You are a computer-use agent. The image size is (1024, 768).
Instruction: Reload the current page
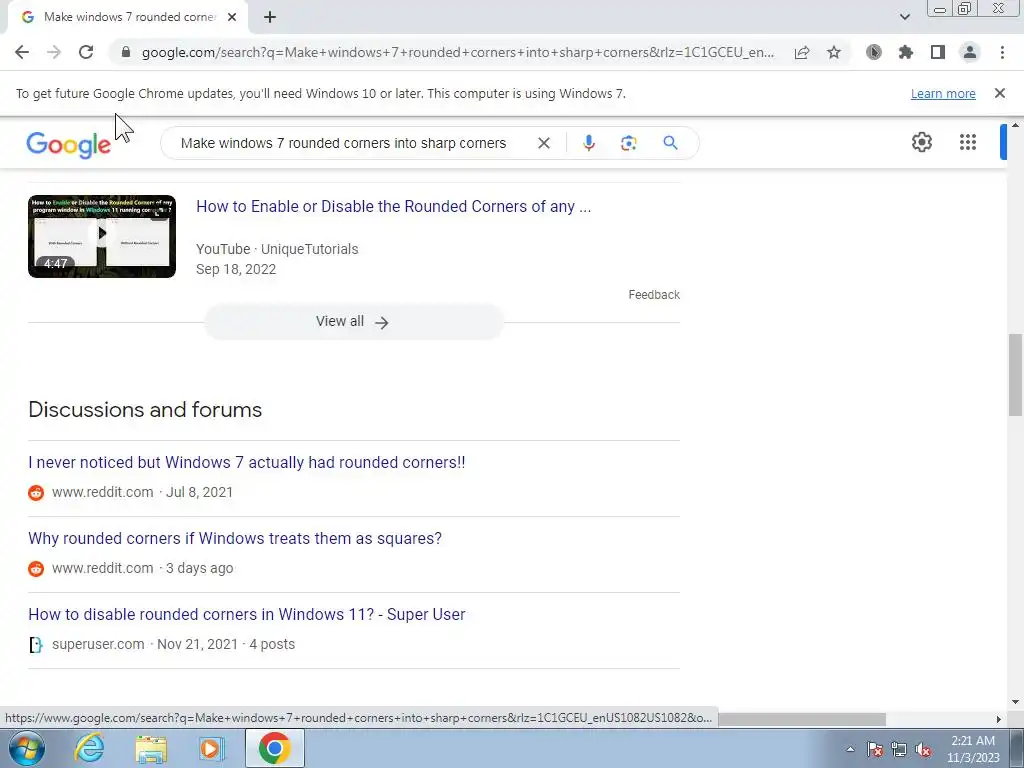click(86, 52)
